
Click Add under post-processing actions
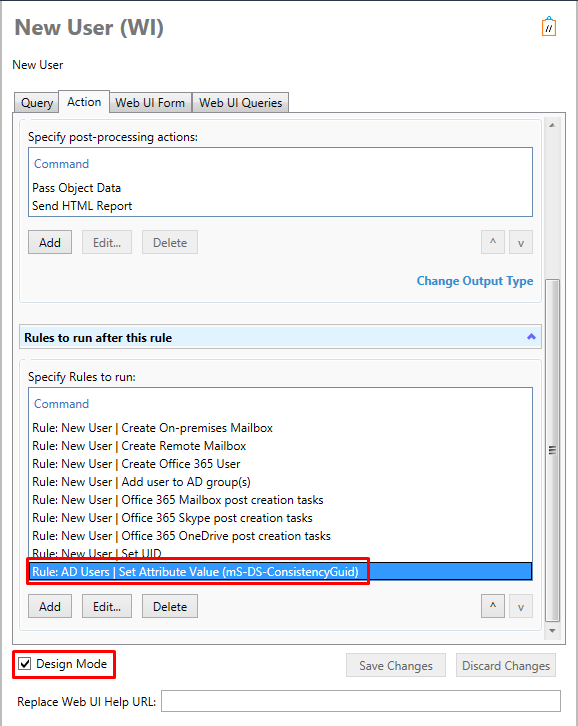click(50, 242)
